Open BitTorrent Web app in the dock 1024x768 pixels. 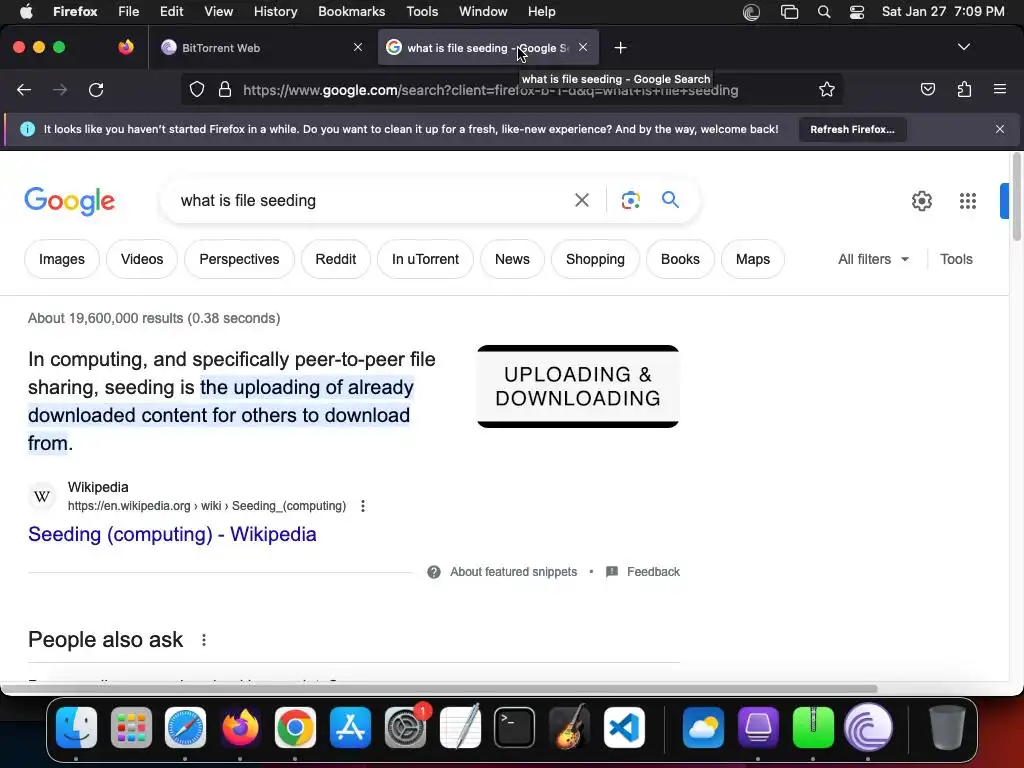click(868, 728)
